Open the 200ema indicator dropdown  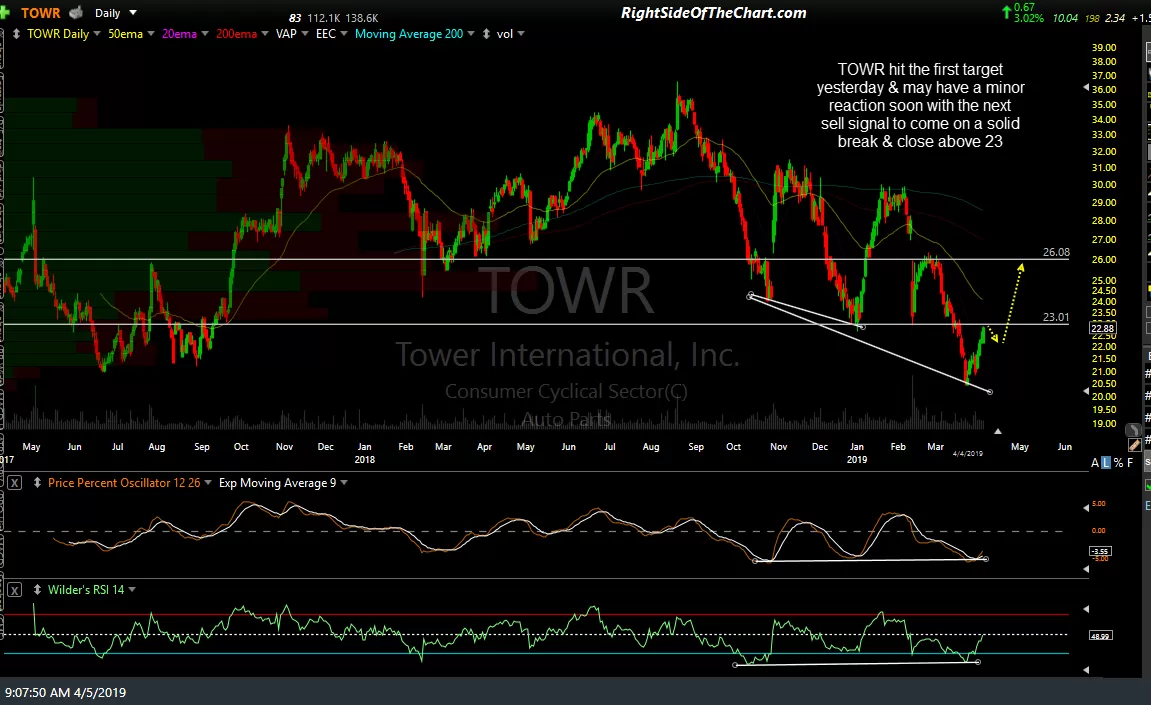(x=264, y=34)
